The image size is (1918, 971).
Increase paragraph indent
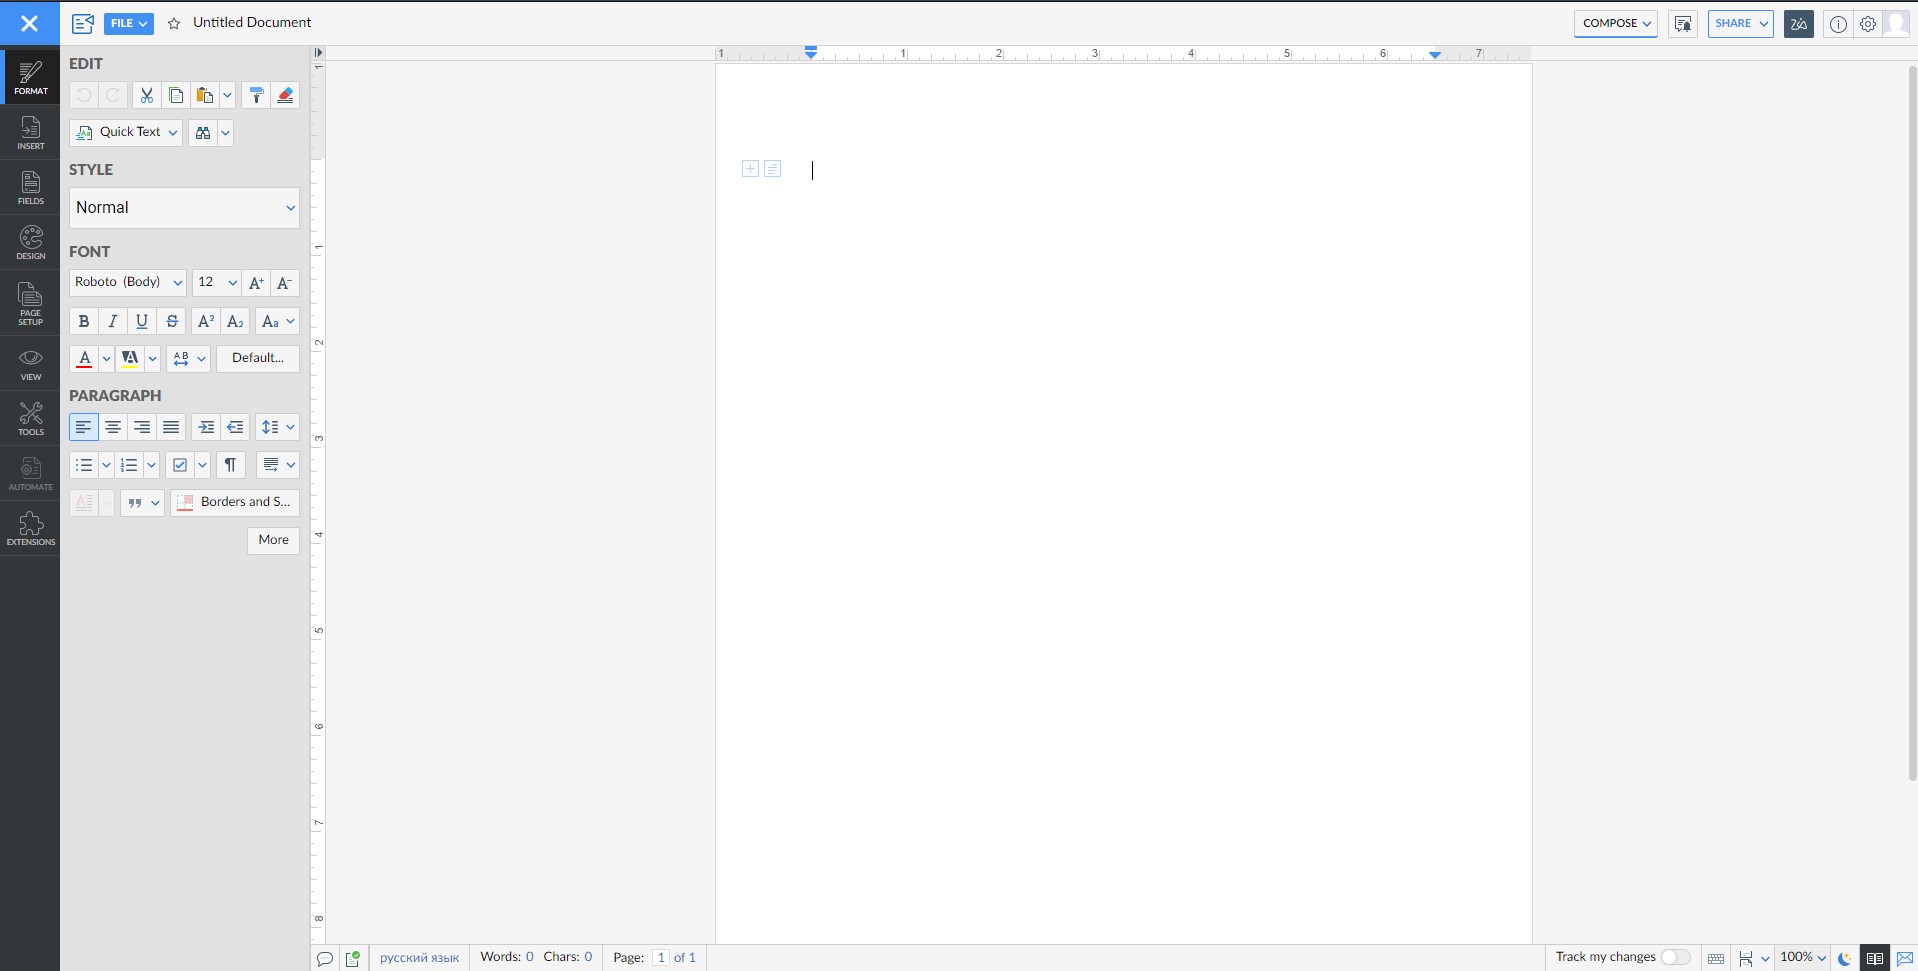206,427
